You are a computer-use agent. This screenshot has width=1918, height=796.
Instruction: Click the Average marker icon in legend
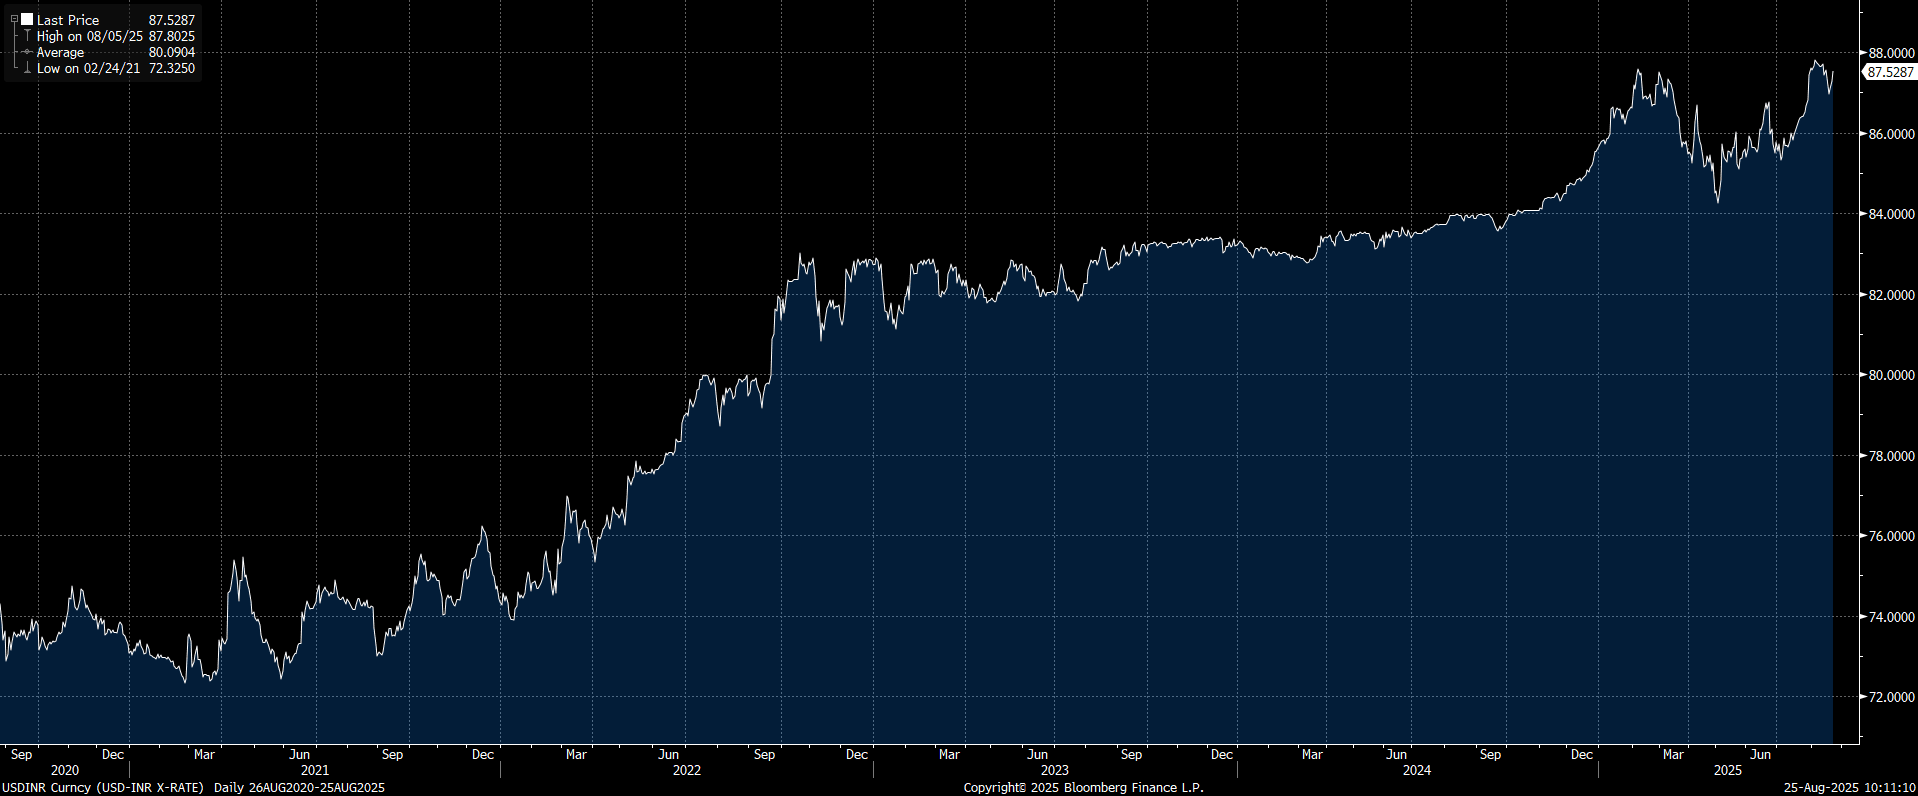[27, 52]
